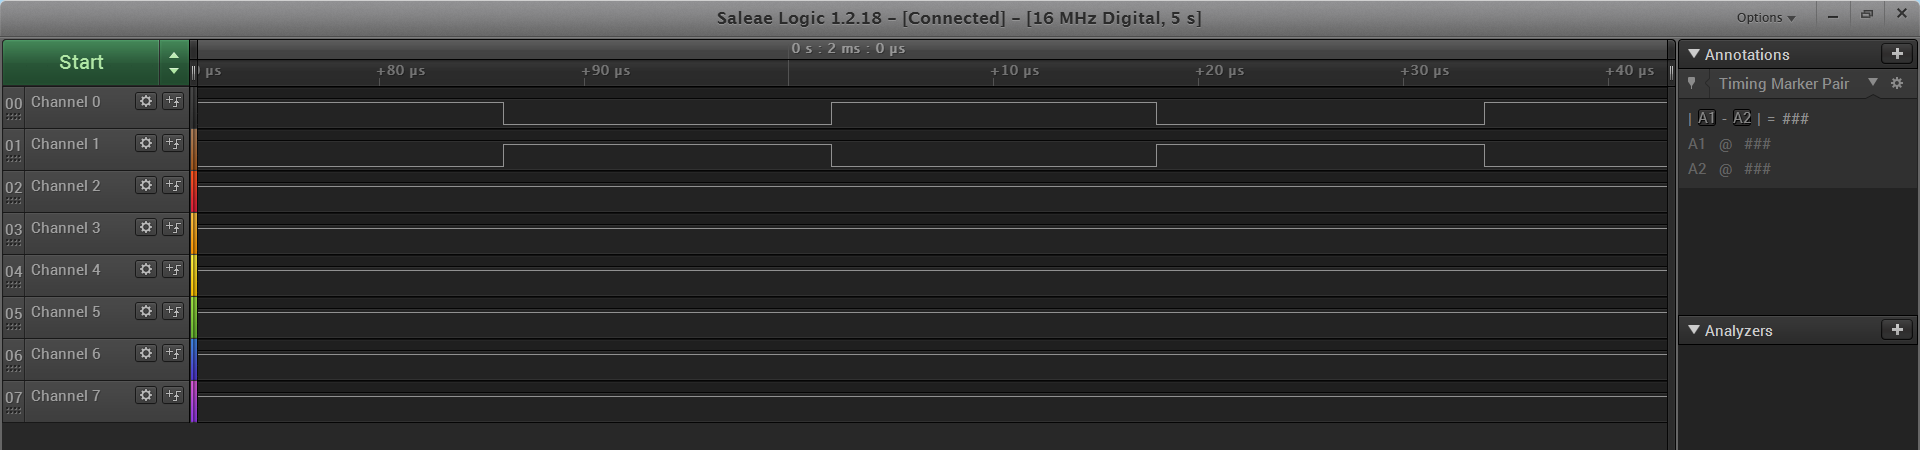The image size is (1920, 450).
Task: Collapse the Annotations panel
Action: (1694, 54)
